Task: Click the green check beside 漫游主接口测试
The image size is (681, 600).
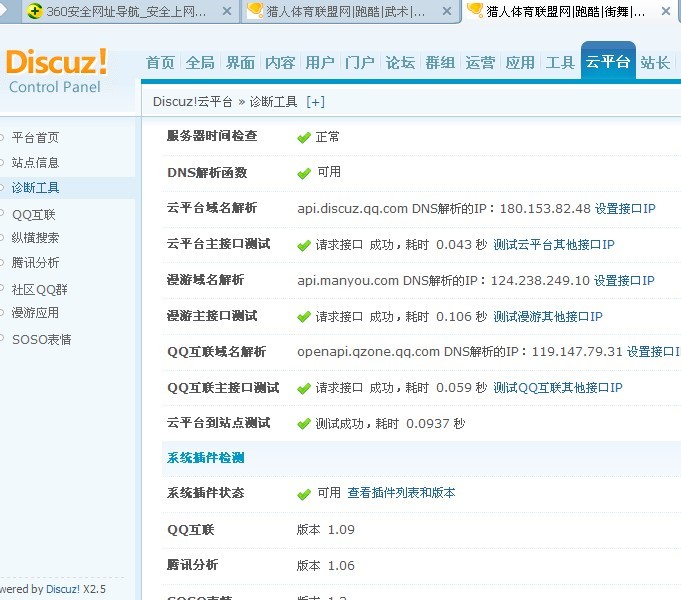Action: pyautogui.click(x=304, y=317)
